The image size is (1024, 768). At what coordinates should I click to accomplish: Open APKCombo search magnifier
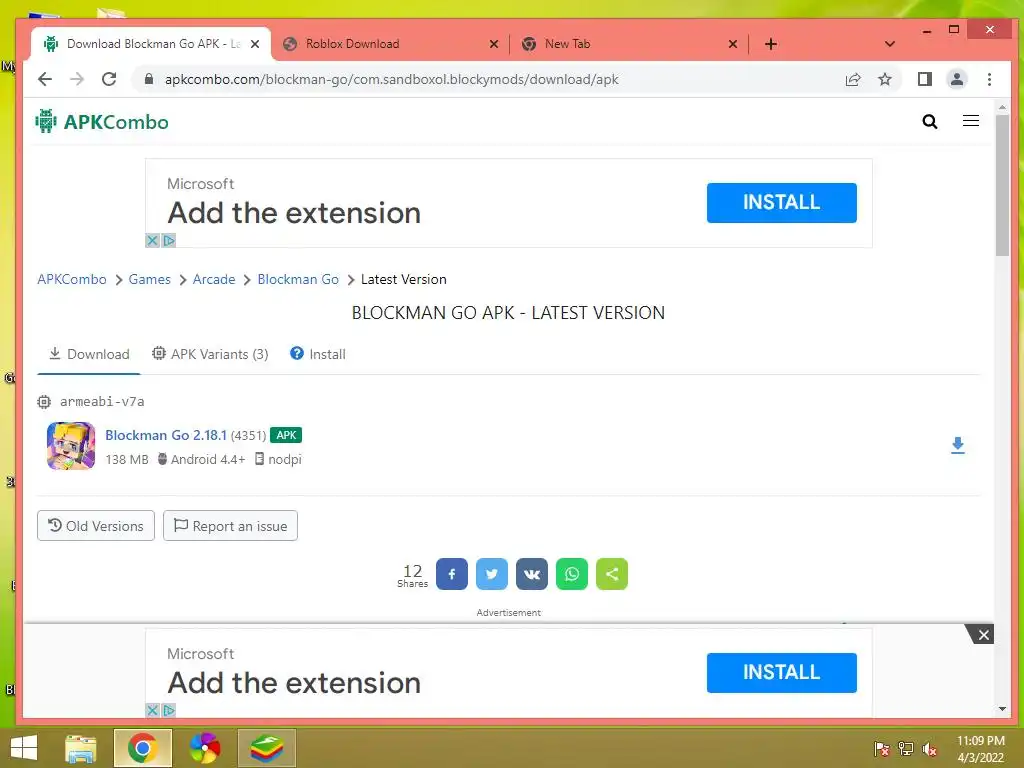[x=929, y=121]
